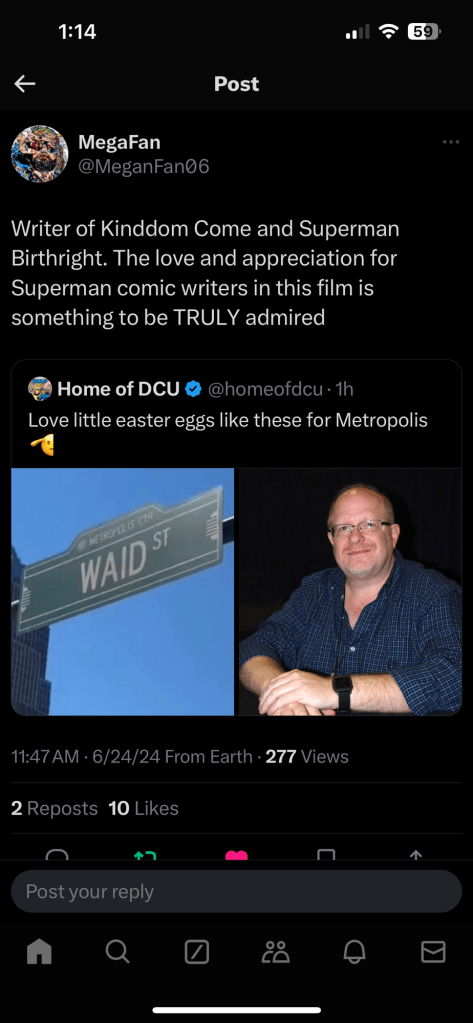Viewport: 473px width, 1023px height.
Task: View the 10 Likes list
Action: click(x=144, y=808)
